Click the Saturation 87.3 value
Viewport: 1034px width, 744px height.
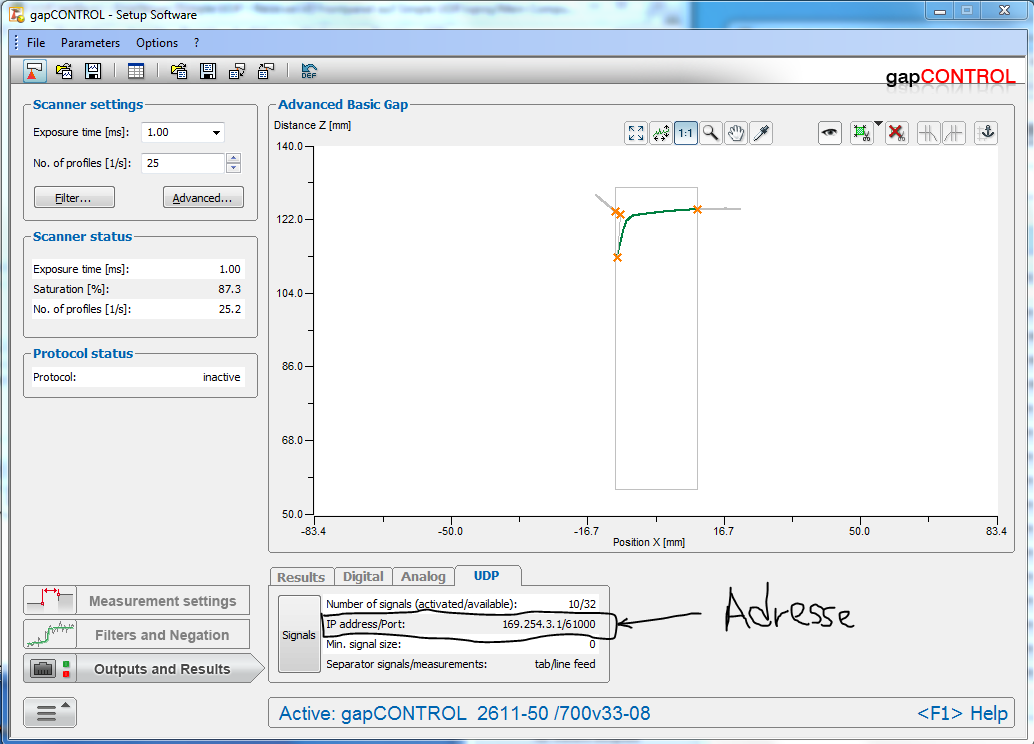(x=229, y=289)
